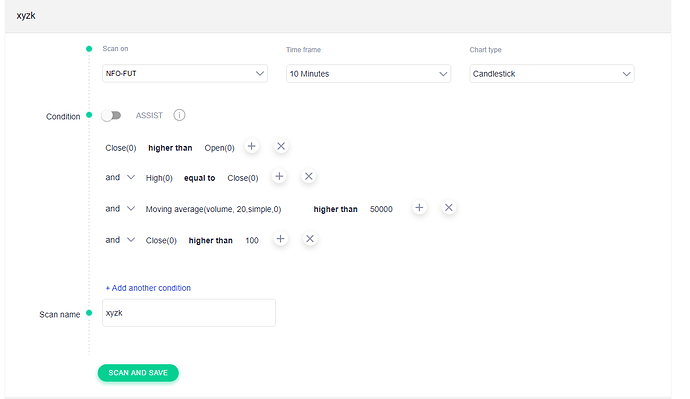Click the 'equal to' operator
Image resolution: width=690 pixels, height=399 pixels.
[x=199, y=178]
